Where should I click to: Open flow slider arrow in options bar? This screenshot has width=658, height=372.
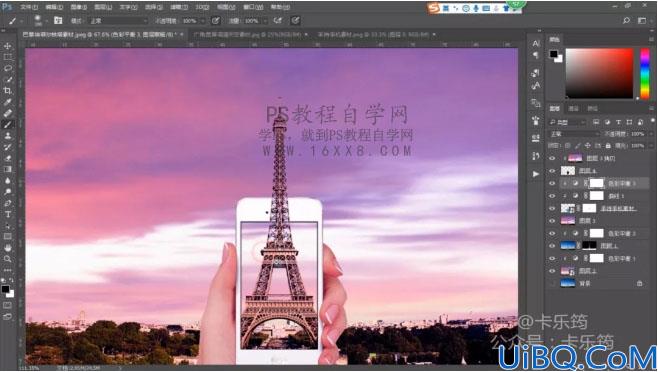pos(265,21)
